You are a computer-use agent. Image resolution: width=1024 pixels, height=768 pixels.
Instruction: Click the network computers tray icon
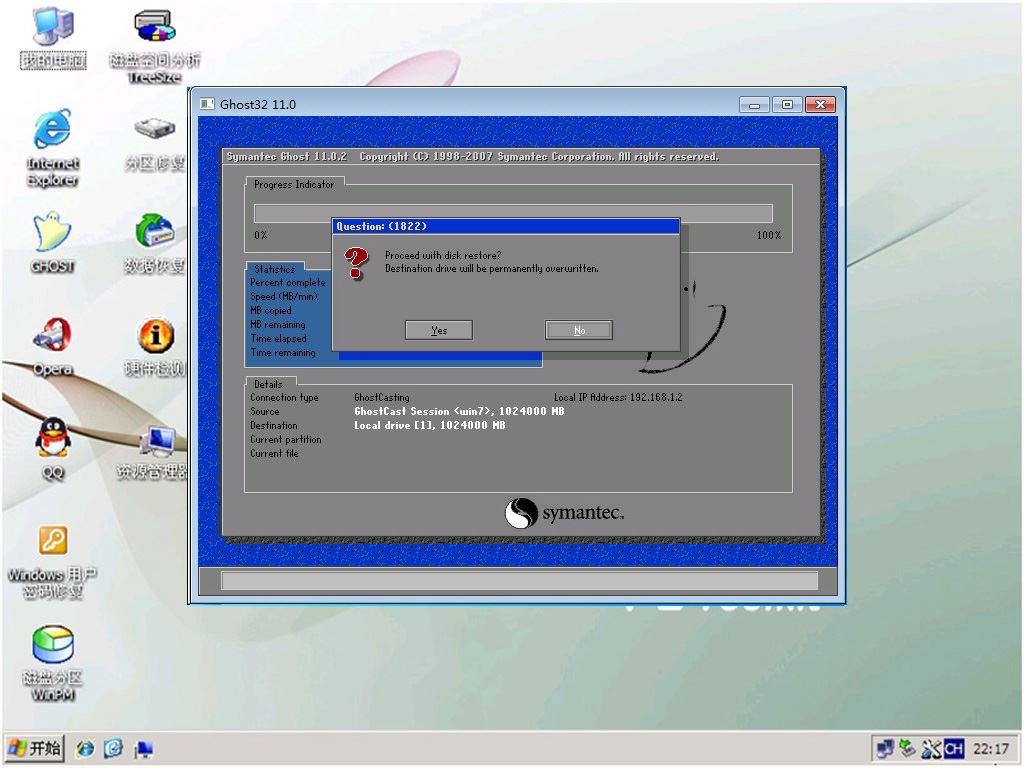point(885,748)
